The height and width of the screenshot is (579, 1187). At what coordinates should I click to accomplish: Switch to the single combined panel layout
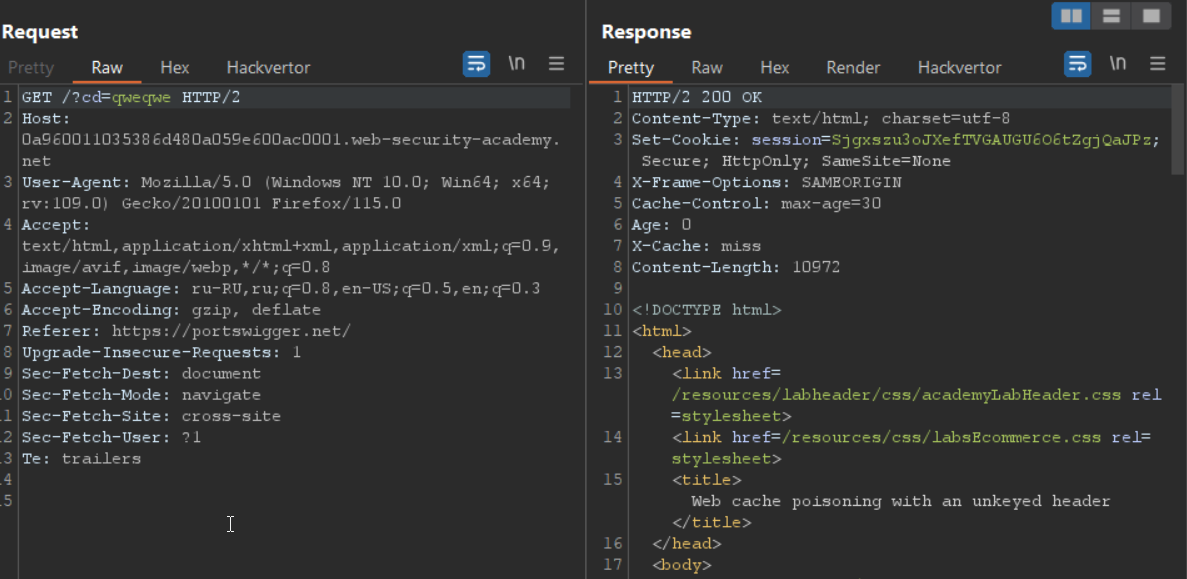tap(1151, 16)
